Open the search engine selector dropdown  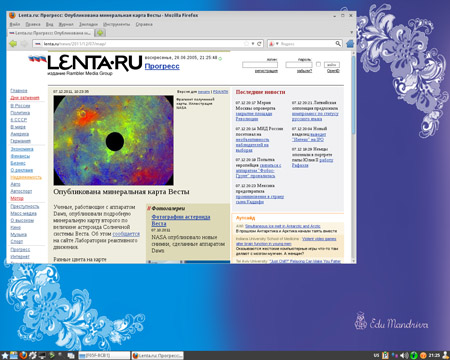point(274,44)
